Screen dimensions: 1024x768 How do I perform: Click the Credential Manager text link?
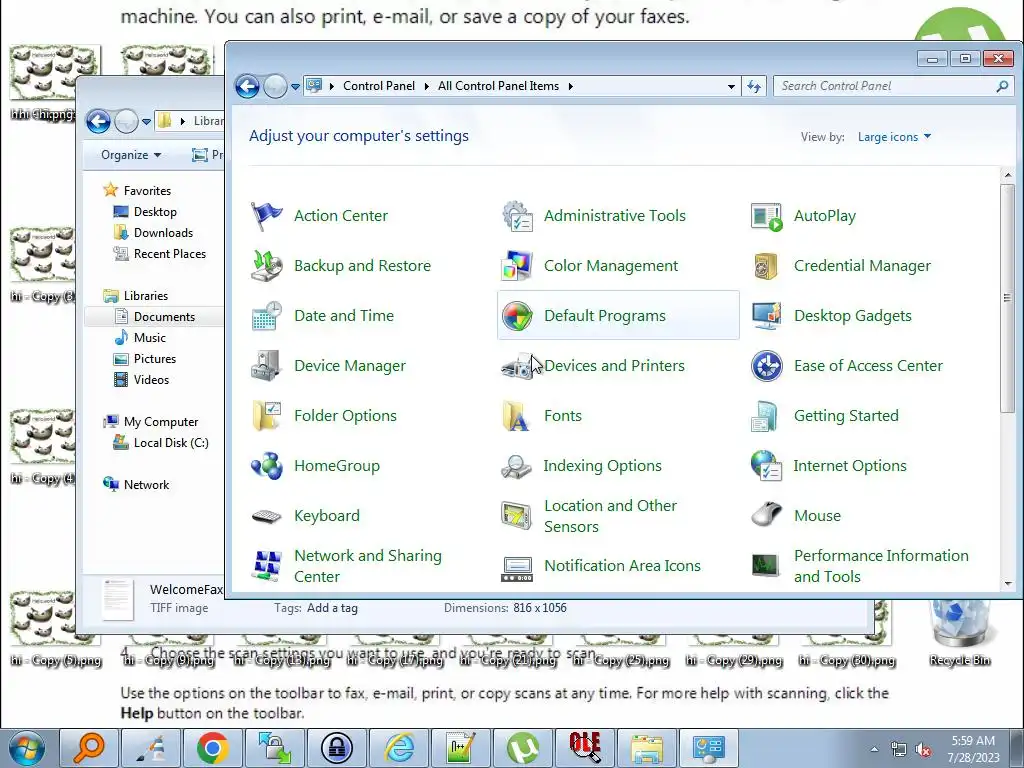pyautogui.click(x=862, y=266)
